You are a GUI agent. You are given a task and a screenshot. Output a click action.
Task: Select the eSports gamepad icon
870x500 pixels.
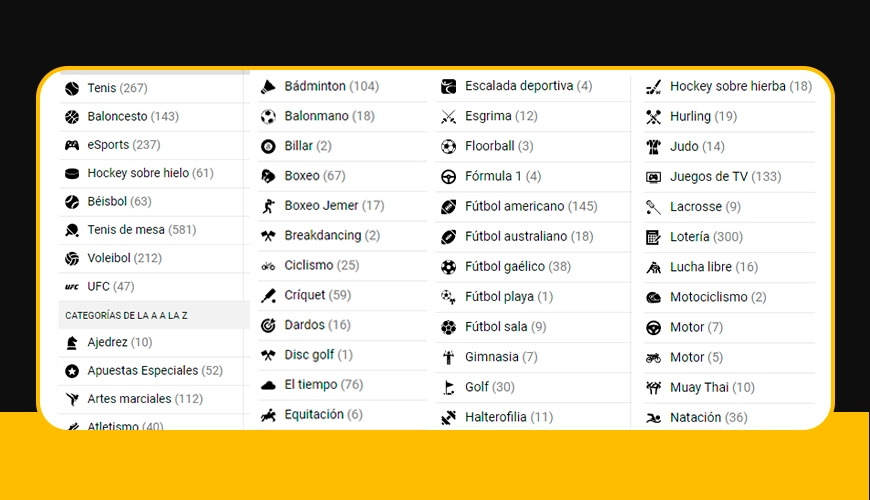click(72, 145)
